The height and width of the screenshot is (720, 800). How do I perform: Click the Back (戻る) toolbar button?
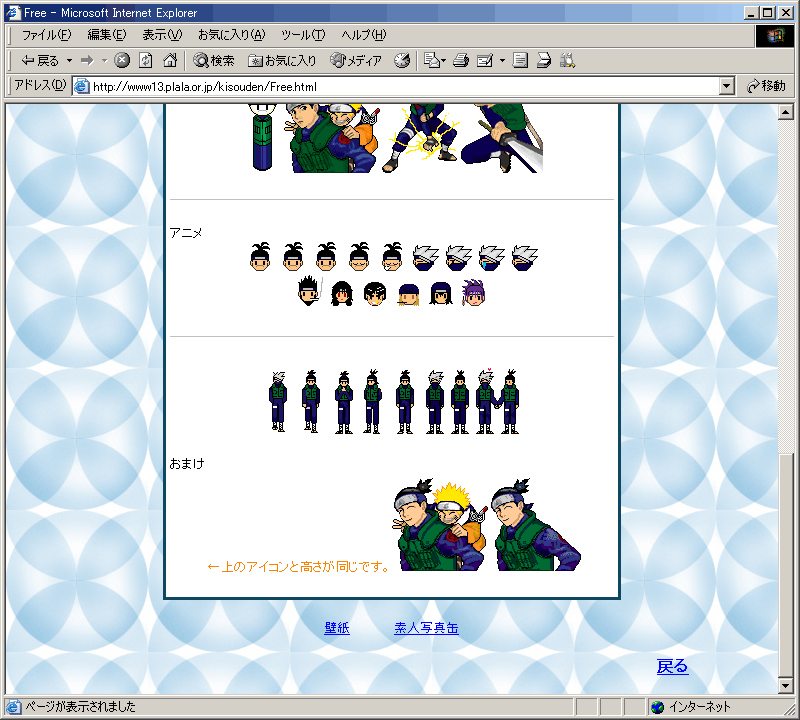40,61
